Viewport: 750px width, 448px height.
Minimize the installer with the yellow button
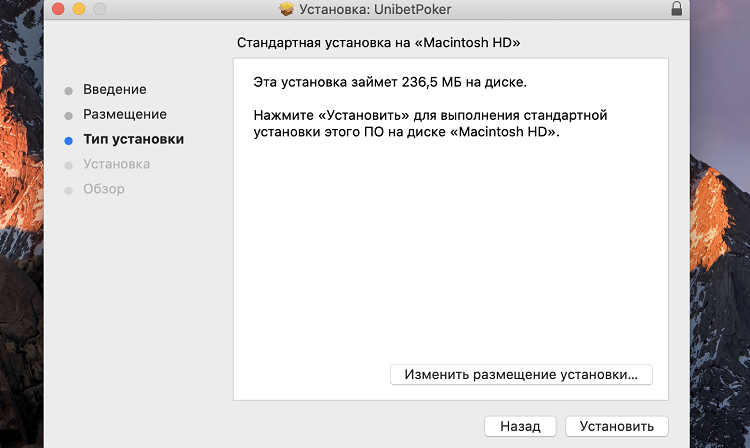(77, 10)
